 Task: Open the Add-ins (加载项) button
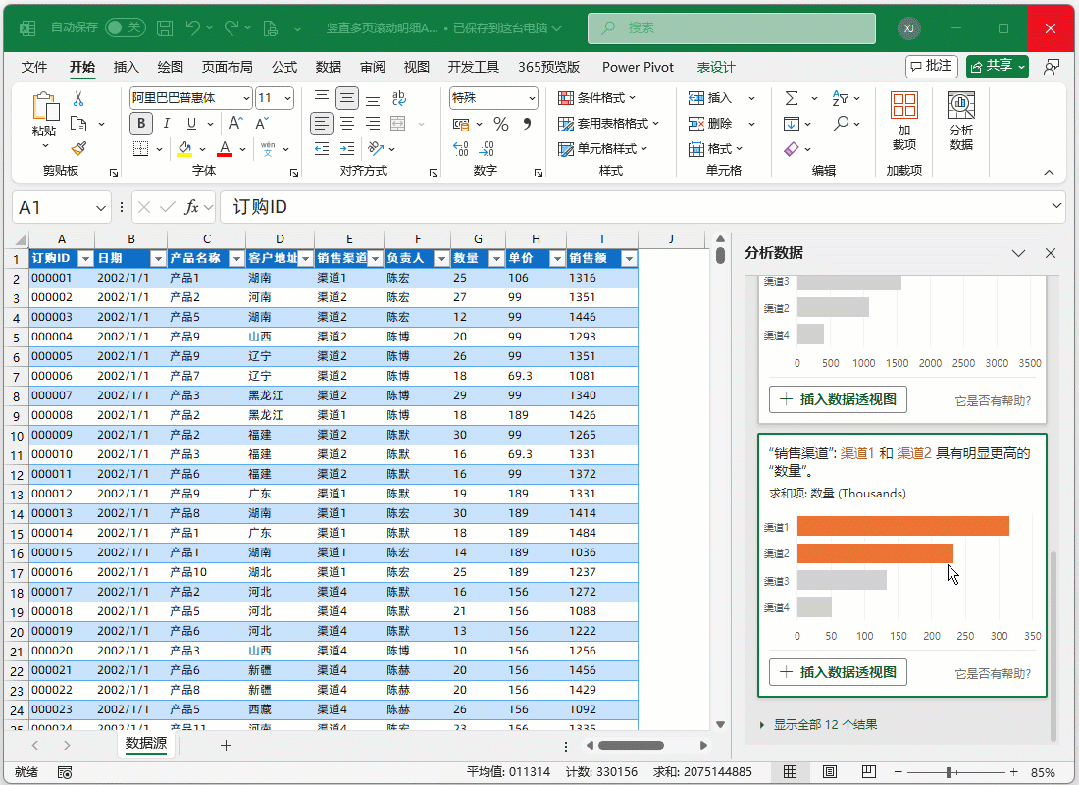[x=904, y=121]
